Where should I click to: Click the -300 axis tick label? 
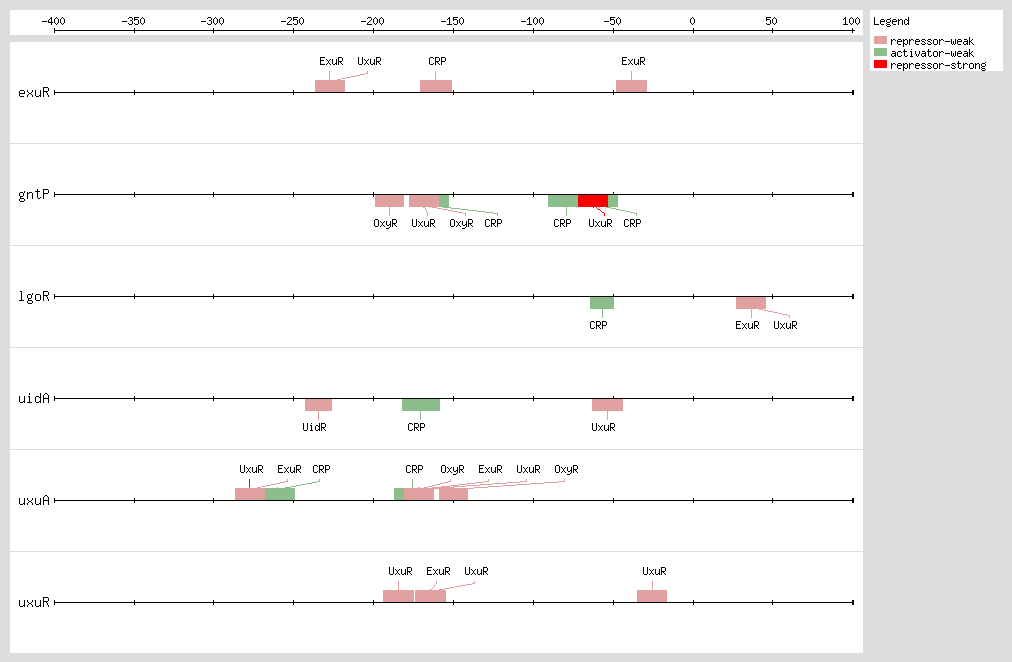coord(212,21)
